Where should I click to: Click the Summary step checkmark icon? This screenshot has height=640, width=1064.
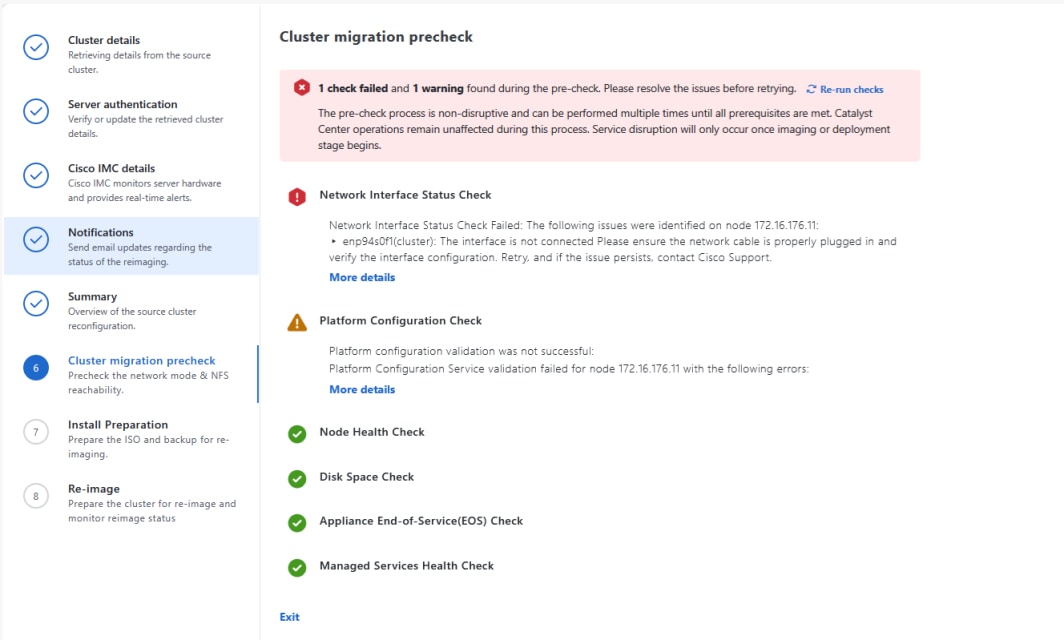click(x=36, y=303)
